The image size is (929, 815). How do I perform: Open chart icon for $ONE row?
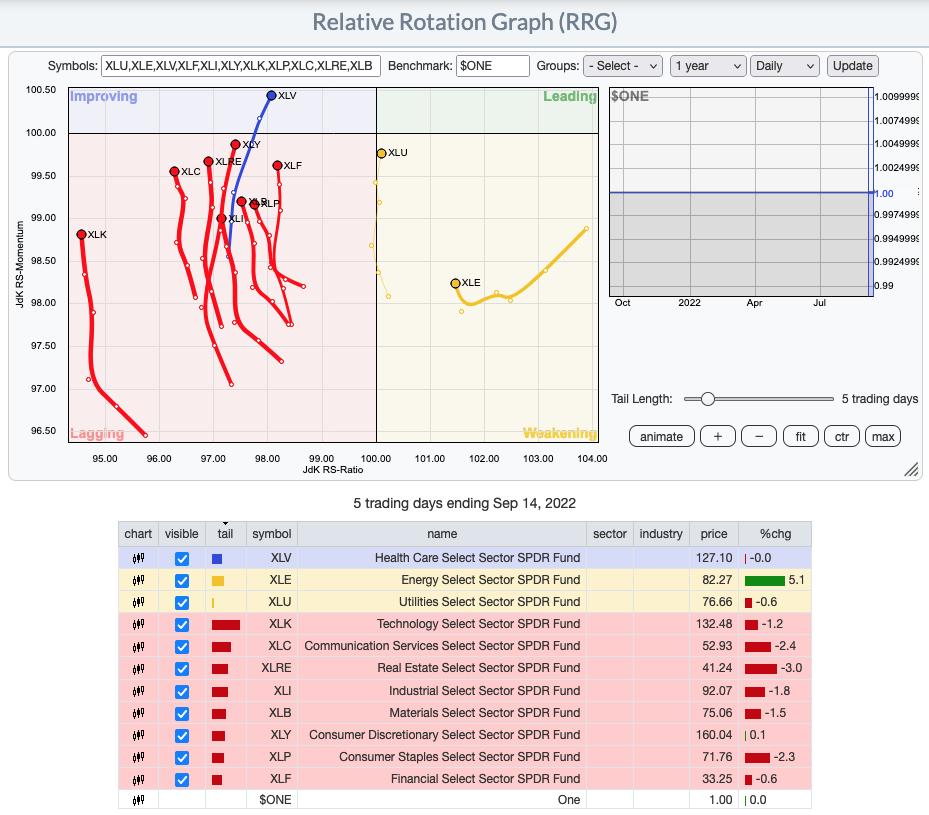pos(138,800)
